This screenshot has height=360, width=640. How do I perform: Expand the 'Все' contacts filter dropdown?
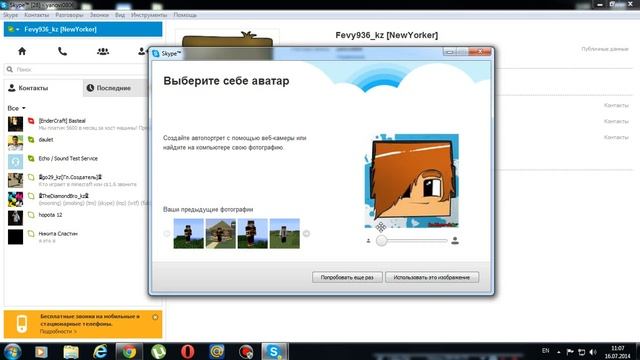(16, 108)
